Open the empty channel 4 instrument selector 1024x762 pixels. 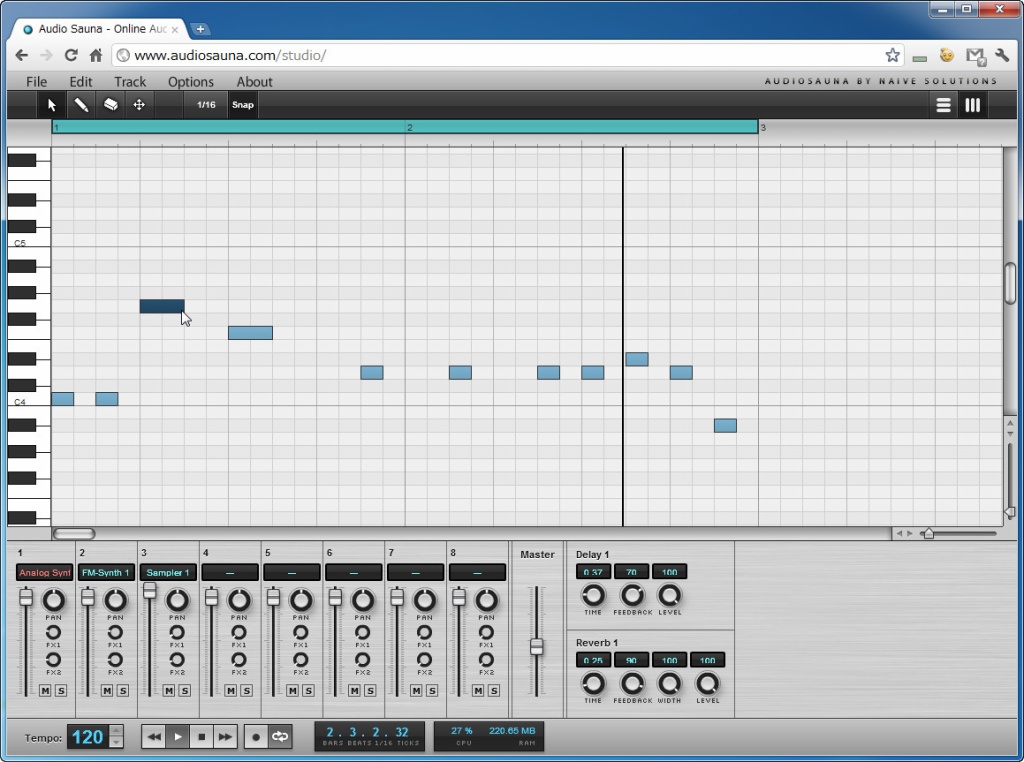(x=230, y=573)
